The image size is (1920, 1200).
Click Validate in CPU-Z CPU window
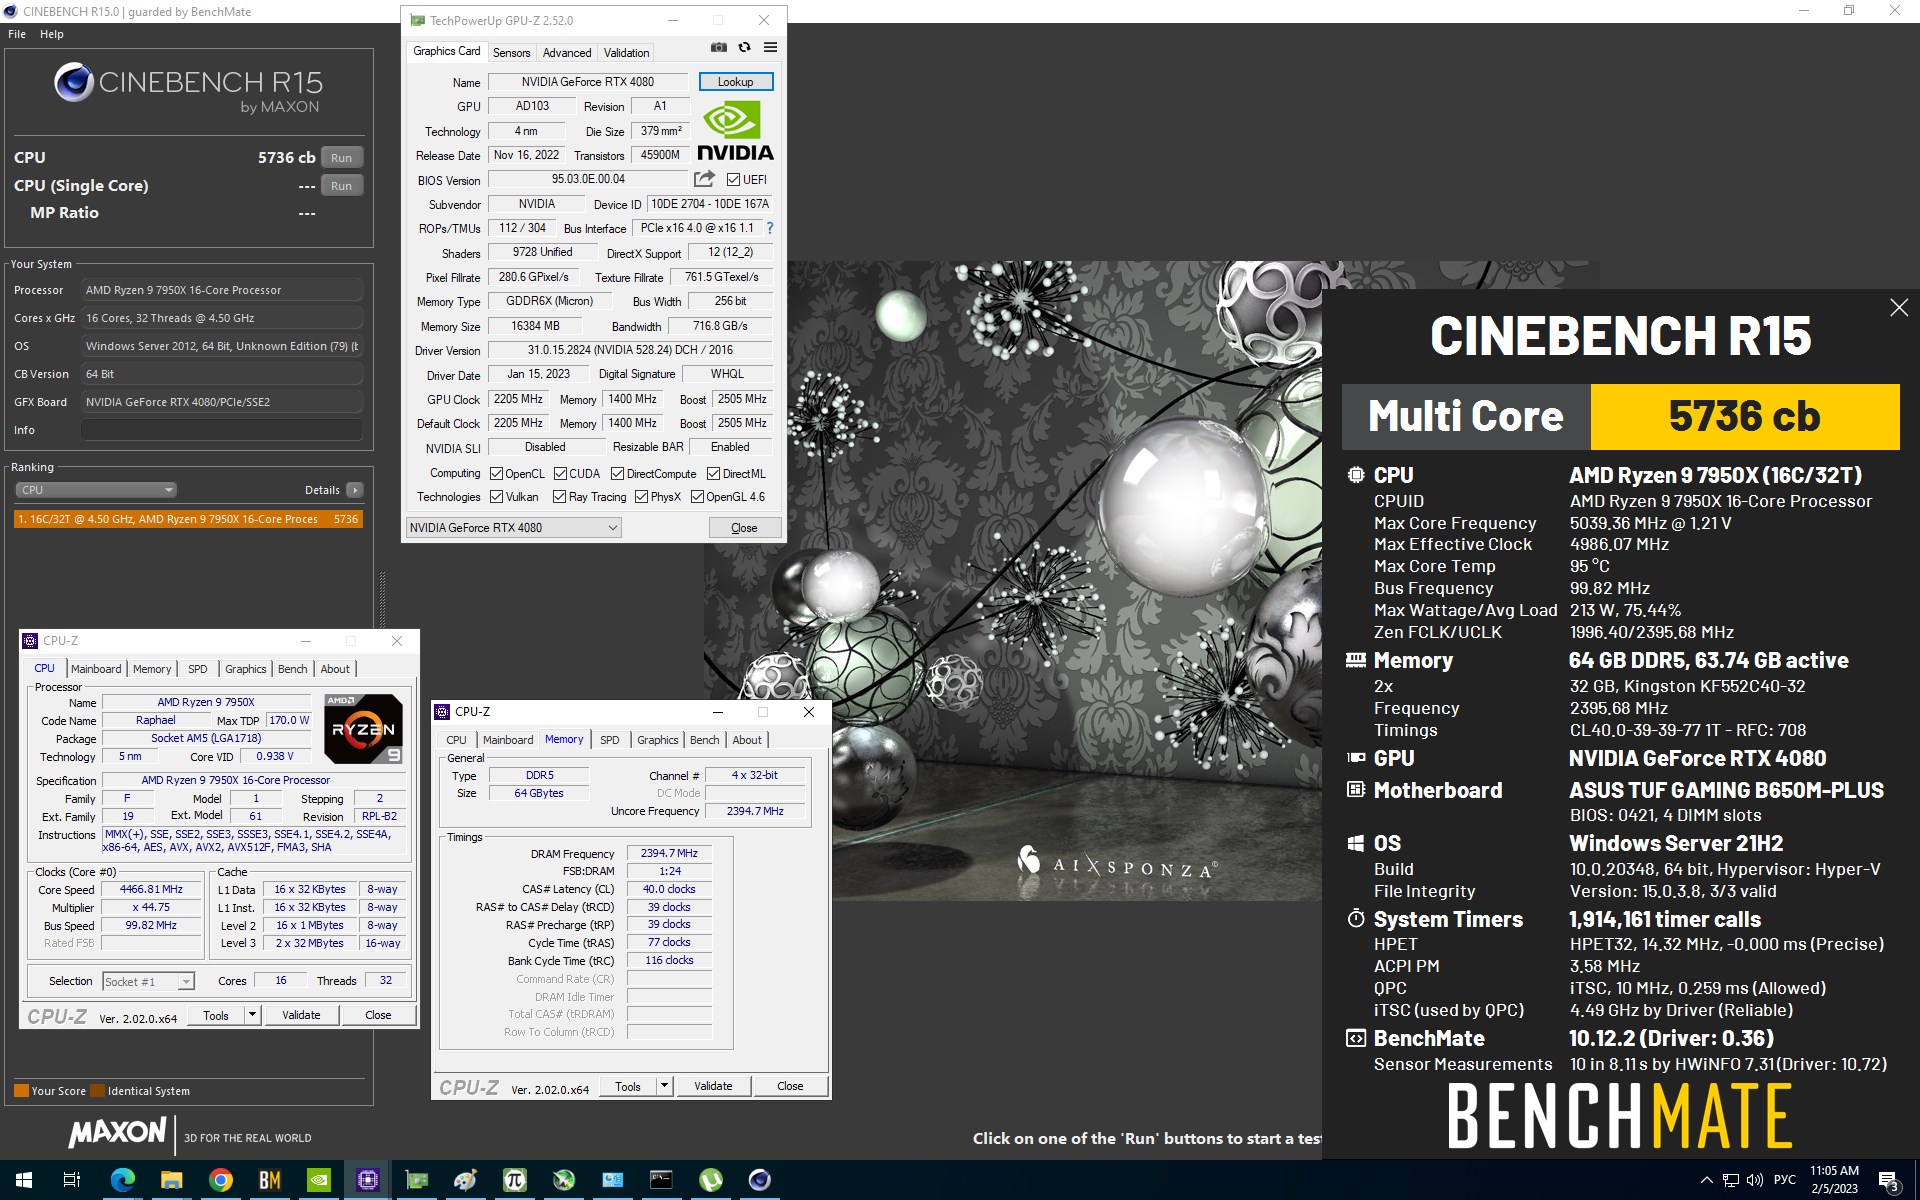click(x=301, y=1015)
